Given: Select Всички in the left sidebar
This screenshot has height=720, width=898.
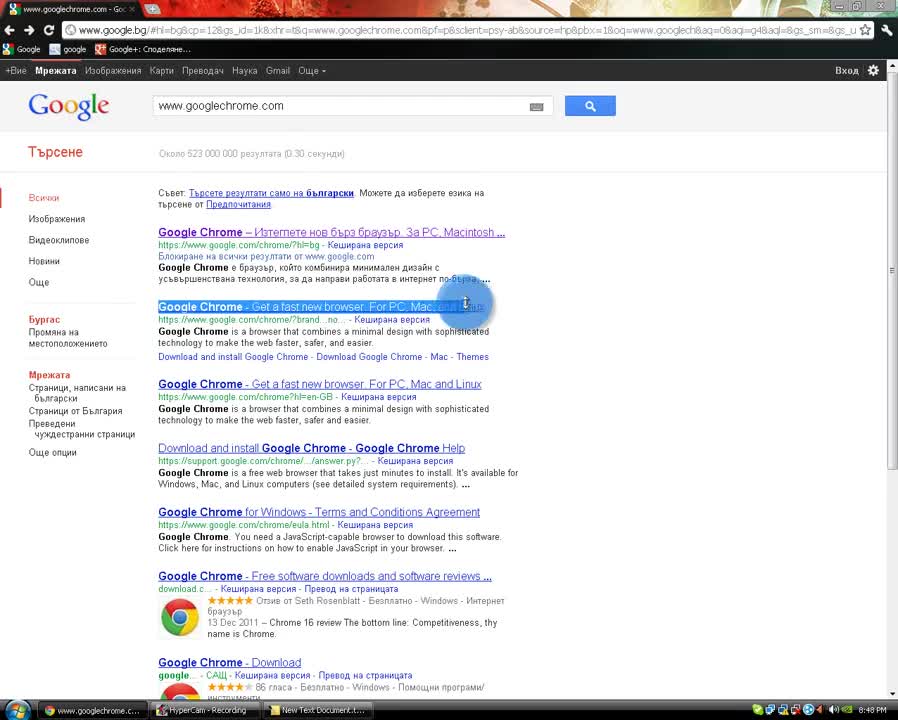Looking at the screenshot, I should point(44,198).
